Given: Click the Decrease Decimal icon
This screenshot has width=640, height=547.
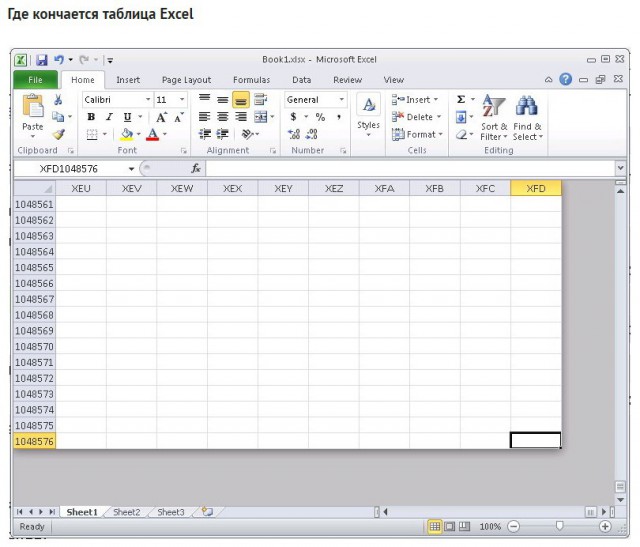Looking at the screenshot, I should [312, 134].
